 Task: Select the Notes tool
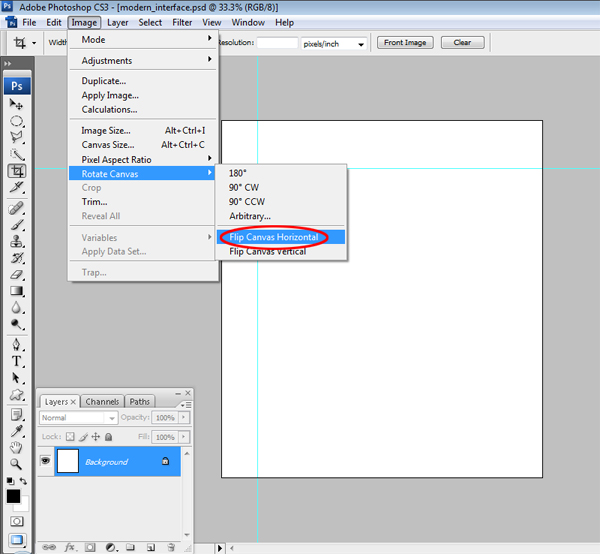(16, 414)
